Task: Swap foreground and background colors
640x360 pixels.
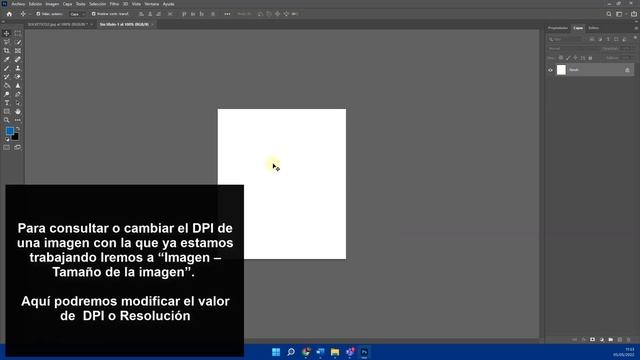Action: pyautogui.click(x=18, y=129)
